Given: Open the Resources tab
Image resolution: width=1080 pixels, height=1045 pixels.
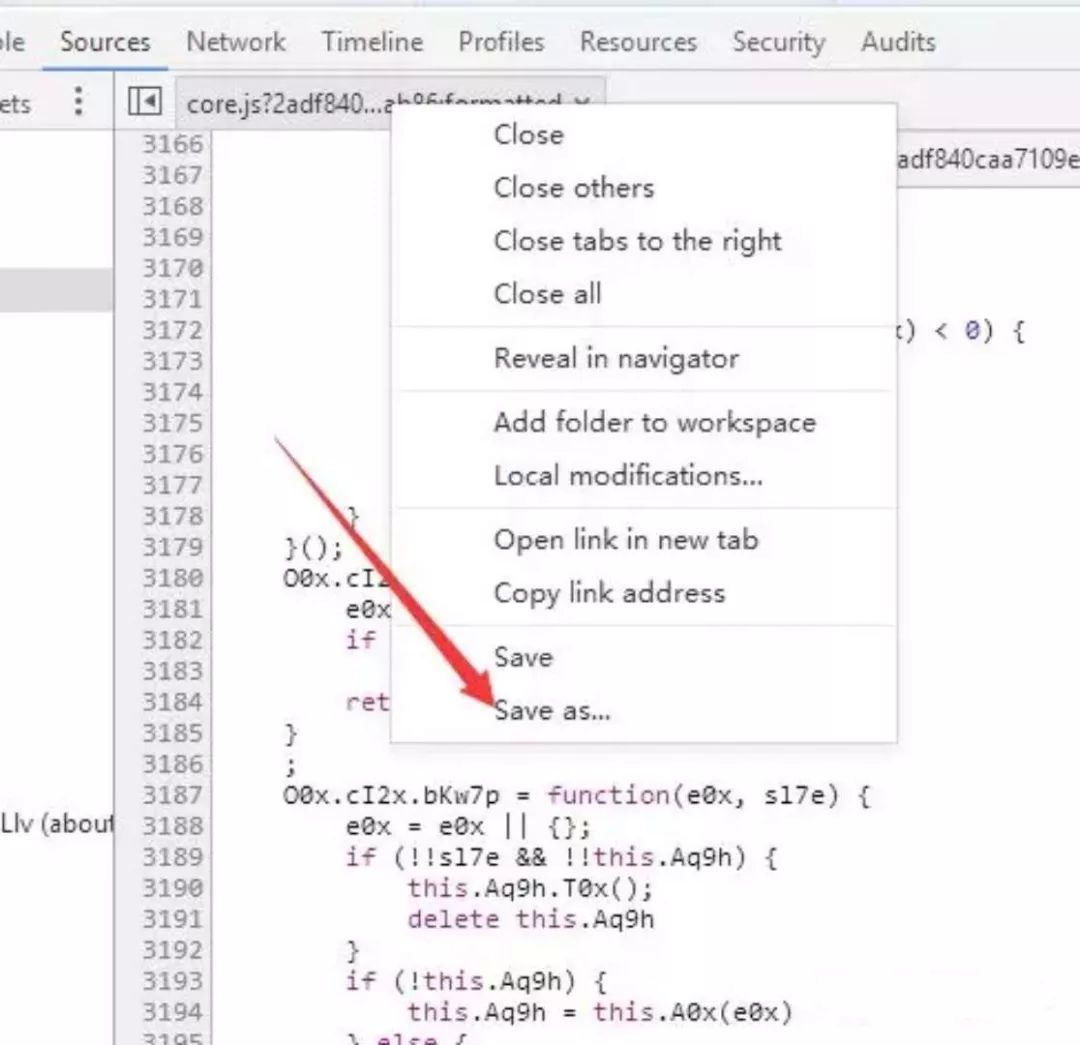Looking at the screenshot, I should [x=638, y=42].
